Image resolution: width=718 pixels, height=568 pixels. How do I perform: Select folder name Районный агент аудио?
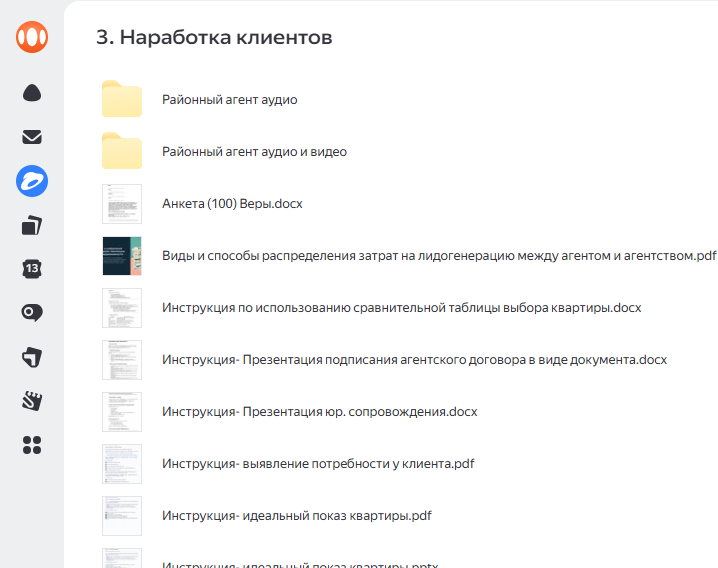click(229, 100)
